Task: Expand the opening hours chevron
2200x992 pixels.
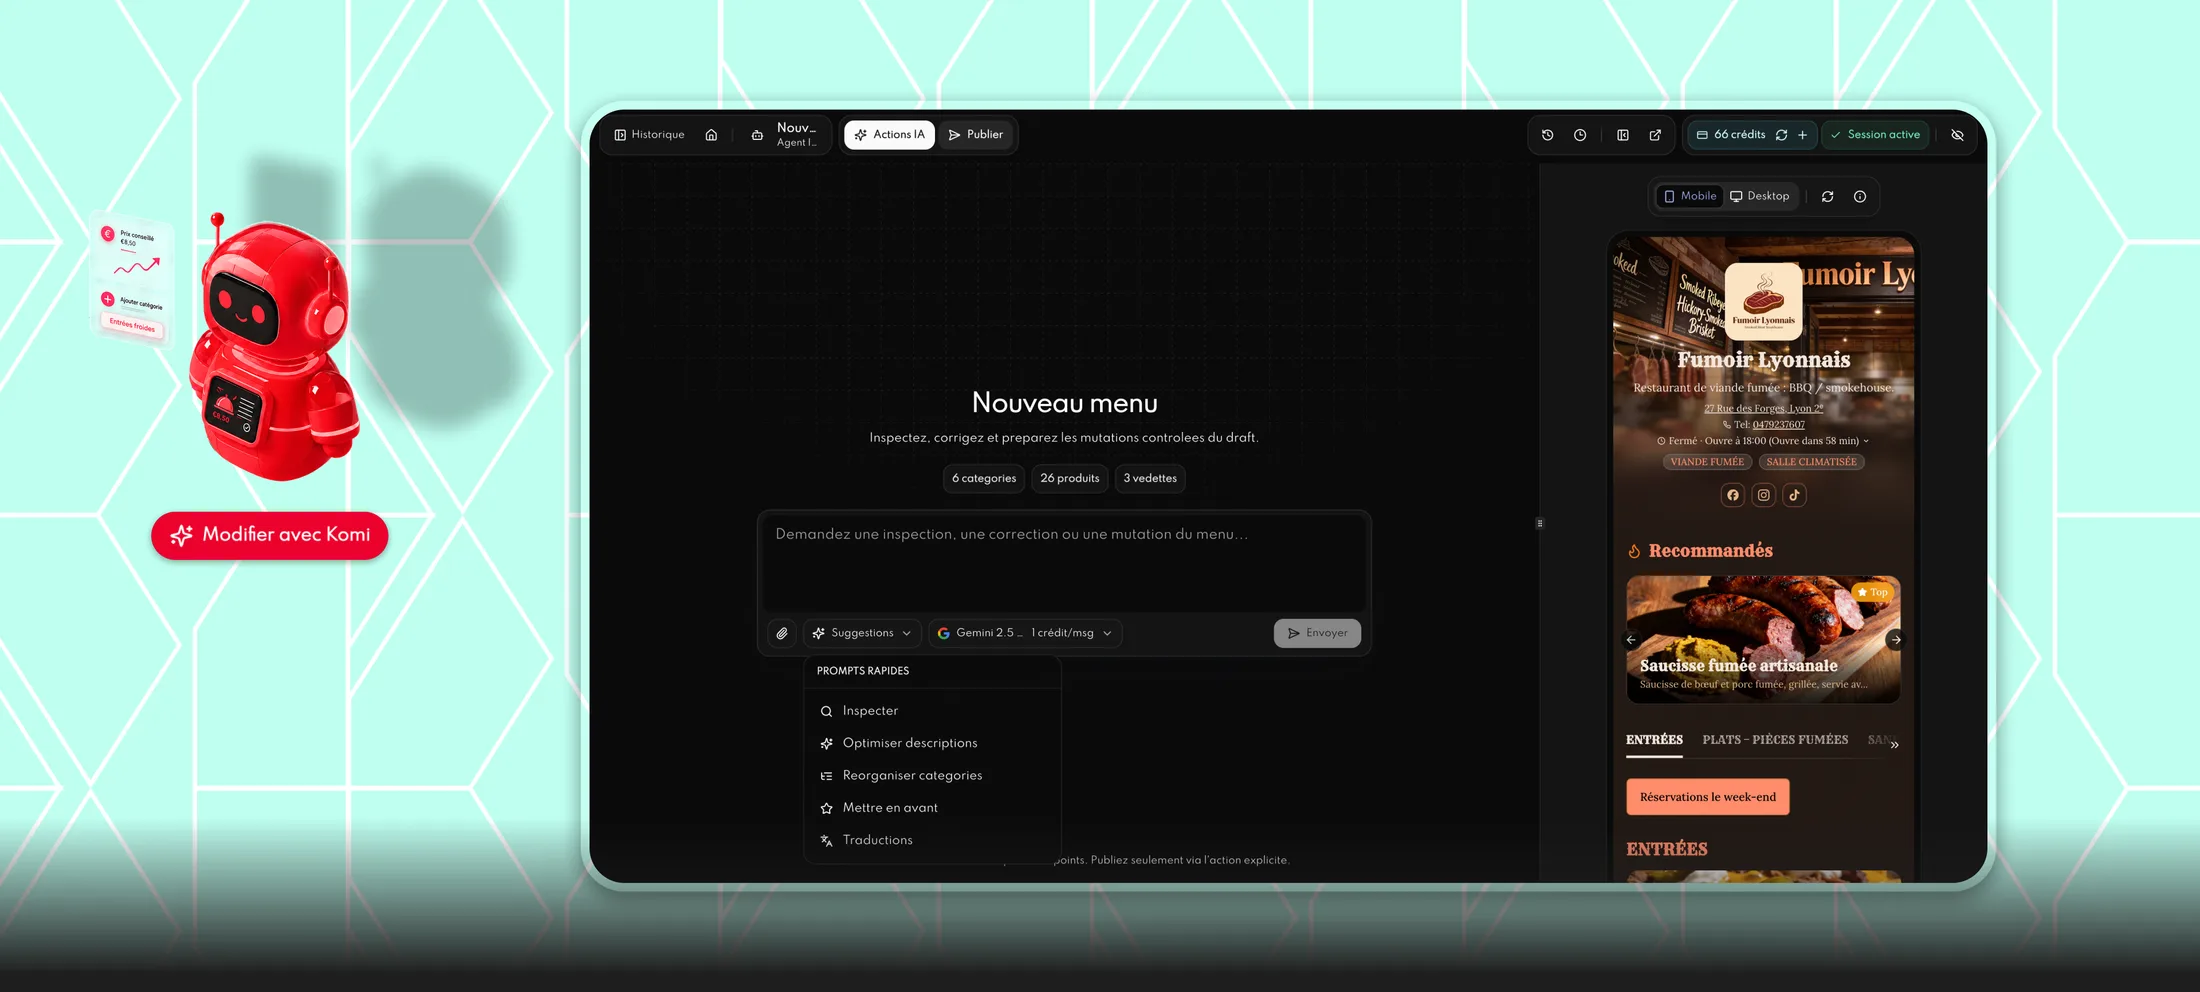Action: click(1866, 441)
